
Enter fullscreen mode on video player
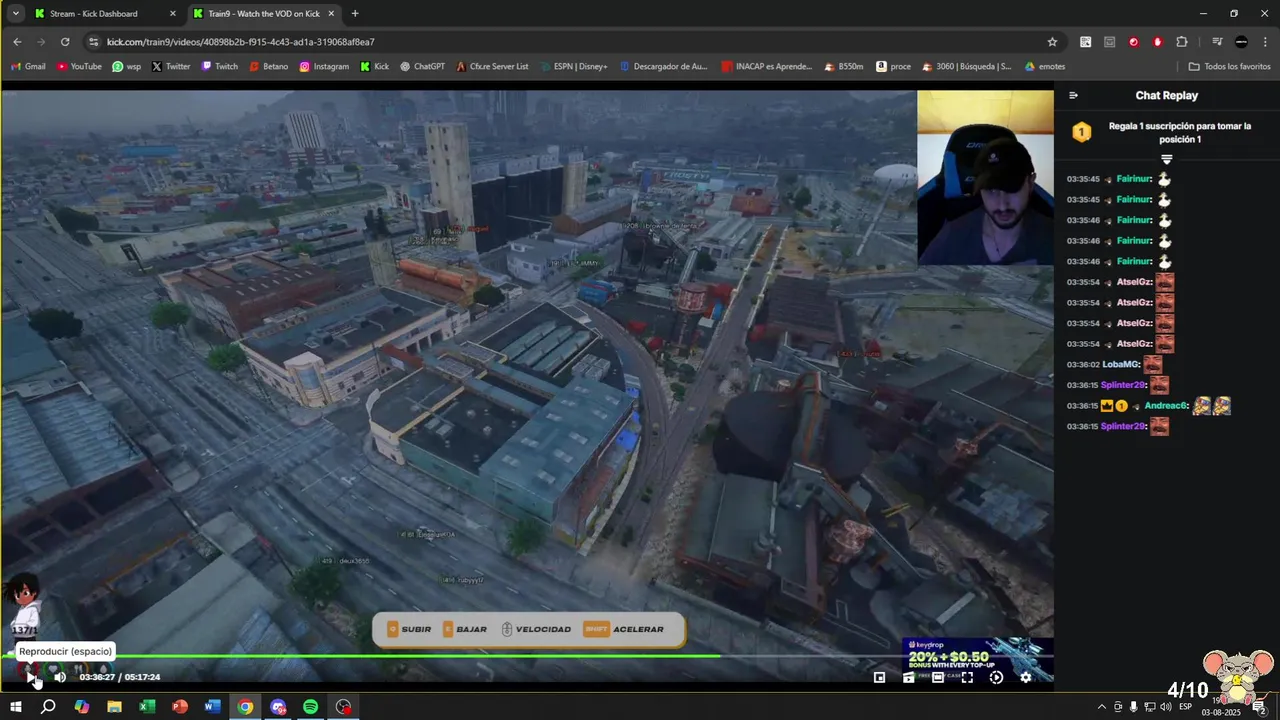[x=967, y=677]
